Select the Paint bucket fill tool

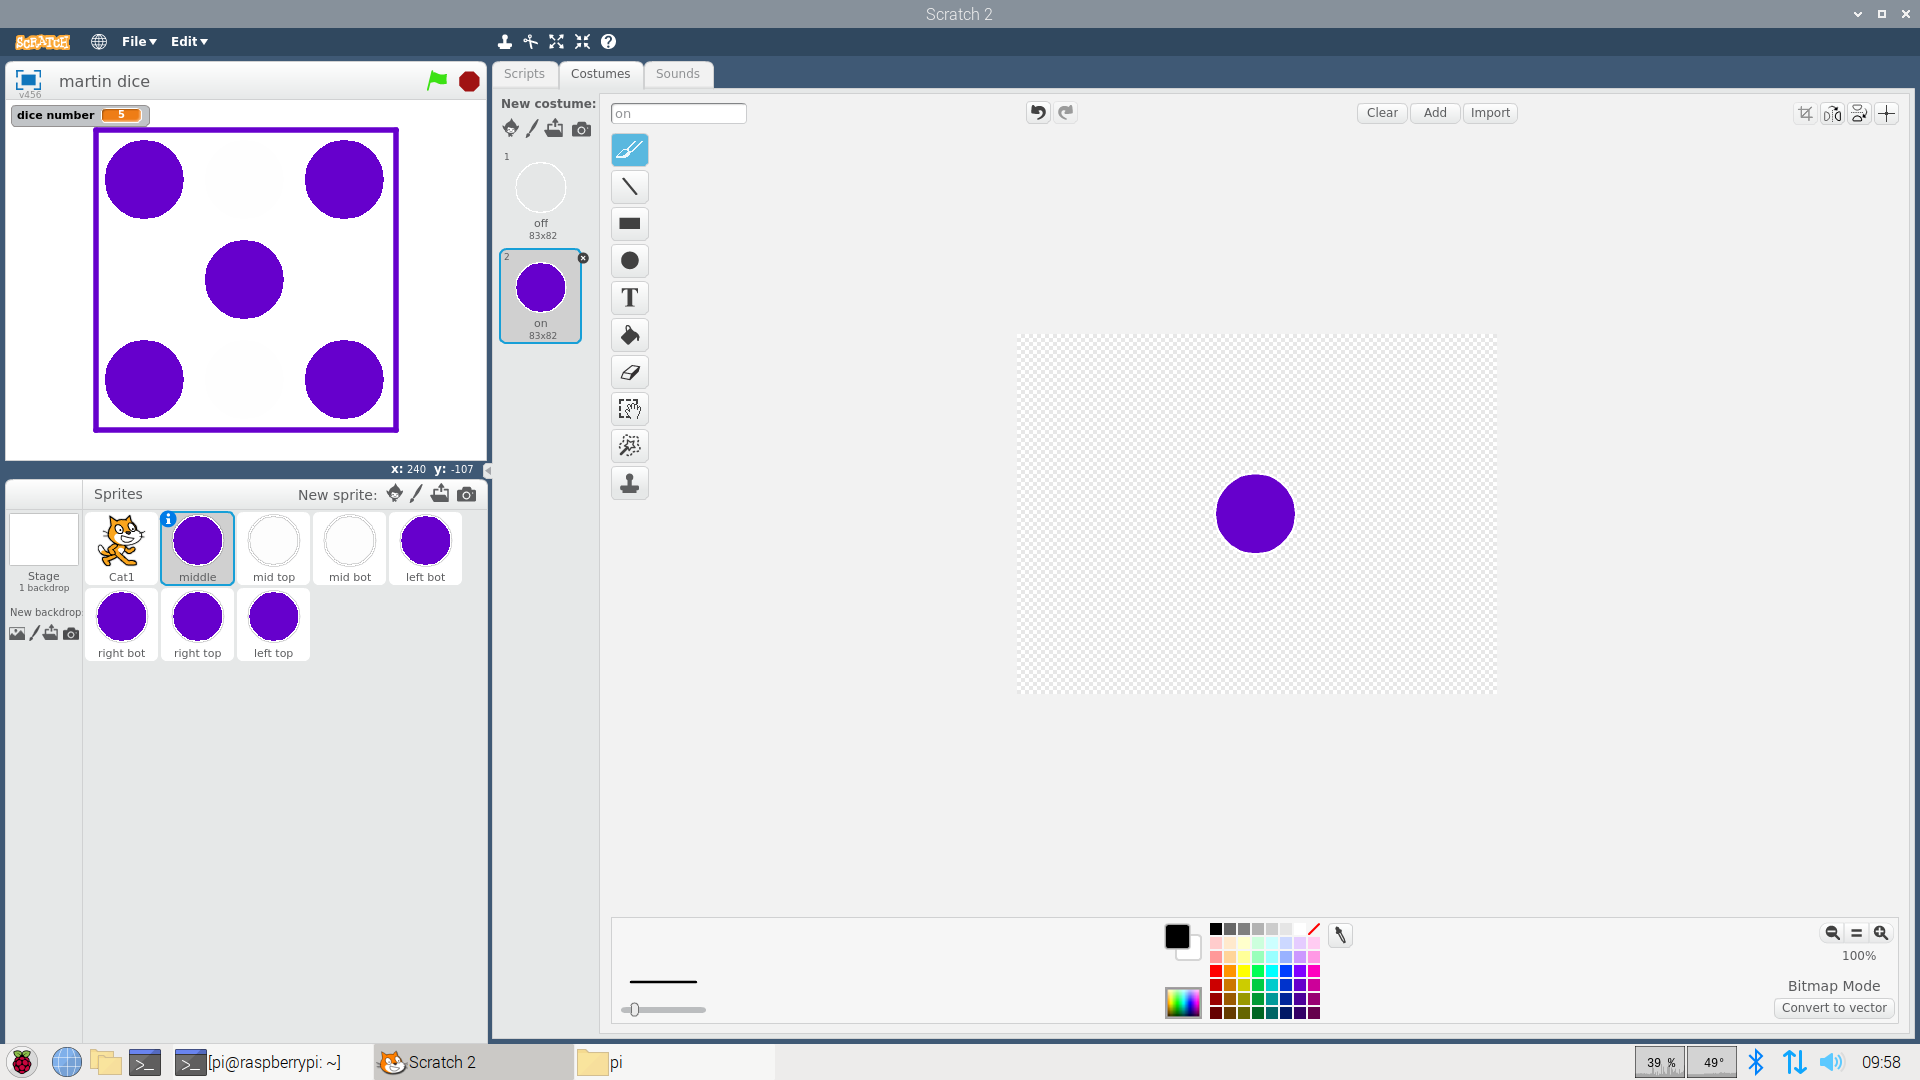[x=630, y=335]
